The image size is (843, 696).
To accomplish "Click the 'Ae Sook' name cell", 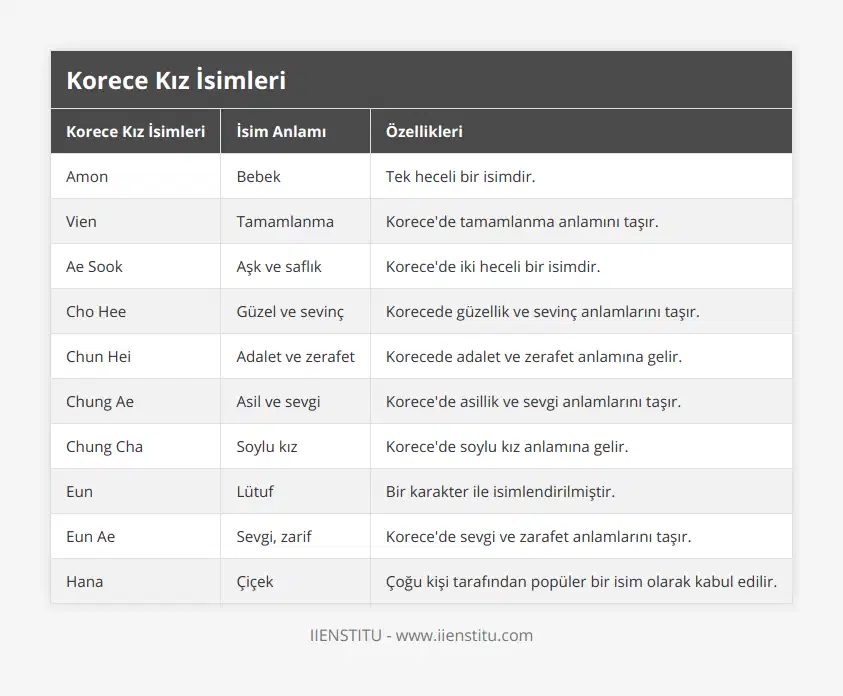I will [95, 266].
